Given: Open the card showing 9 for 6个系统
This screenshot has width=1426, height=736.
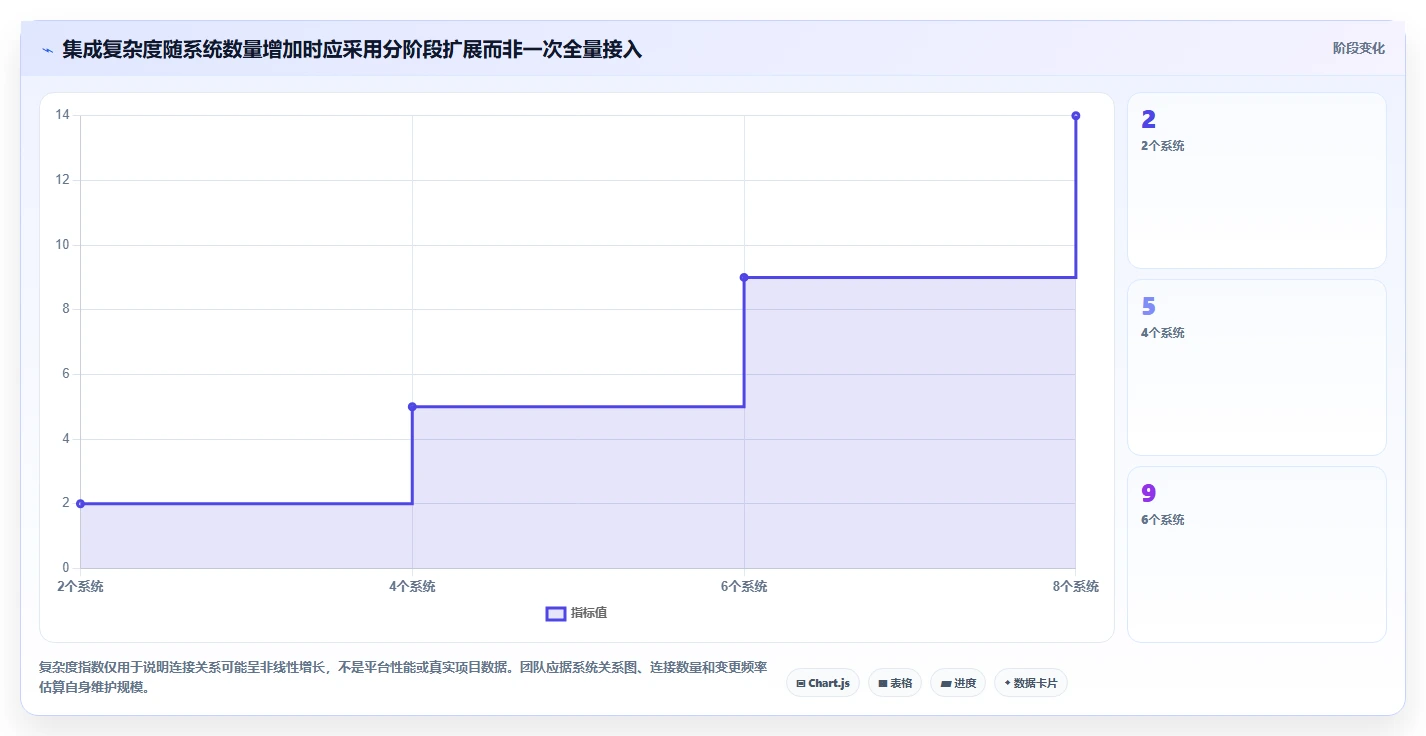Looking at the screenshot, I should coord(1257,555).
